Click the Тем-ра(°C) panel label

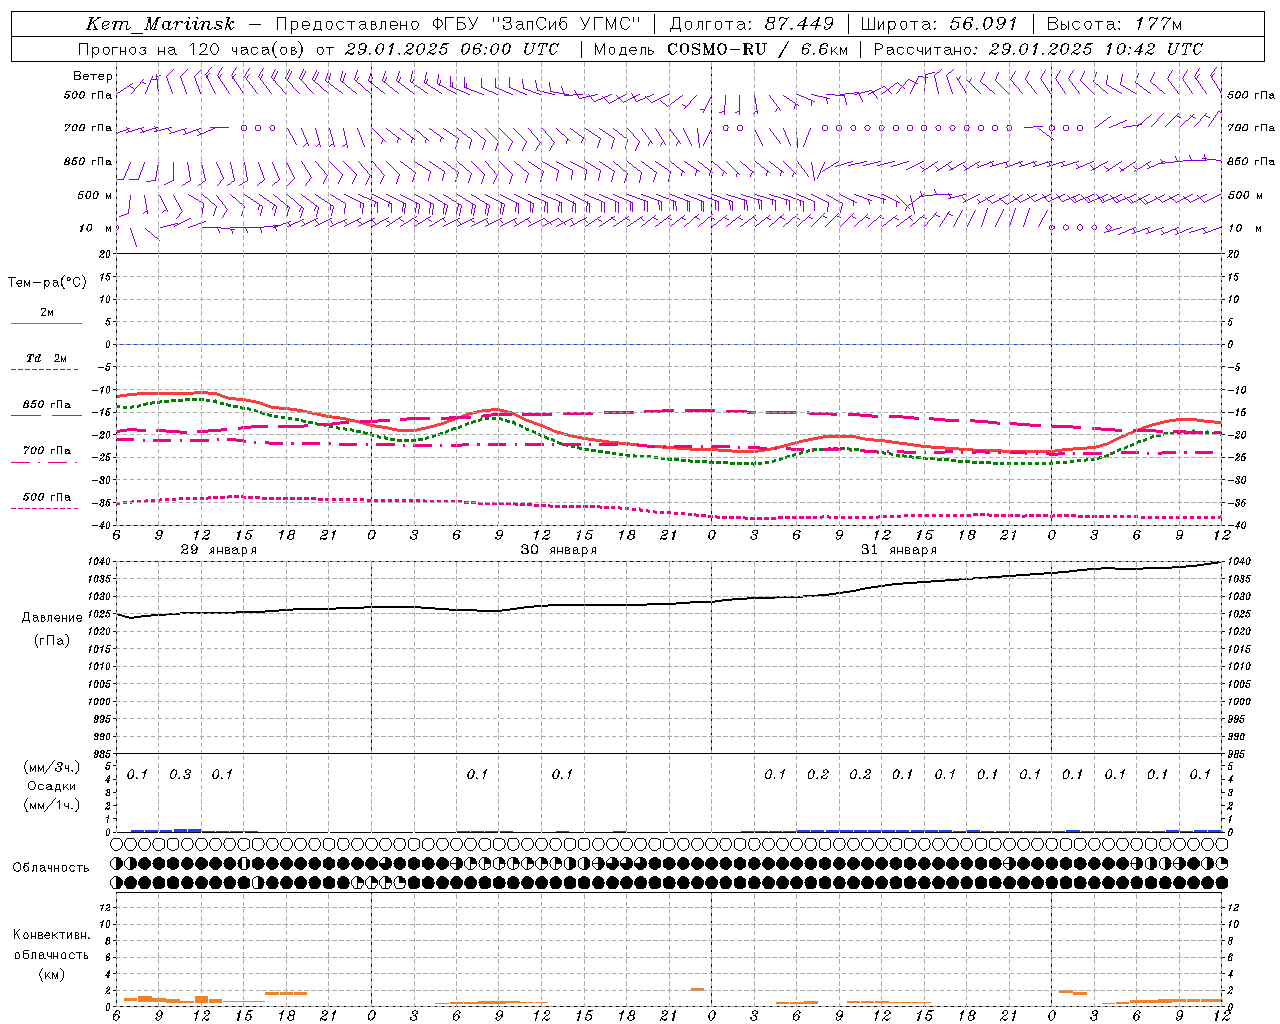point(47,283)
